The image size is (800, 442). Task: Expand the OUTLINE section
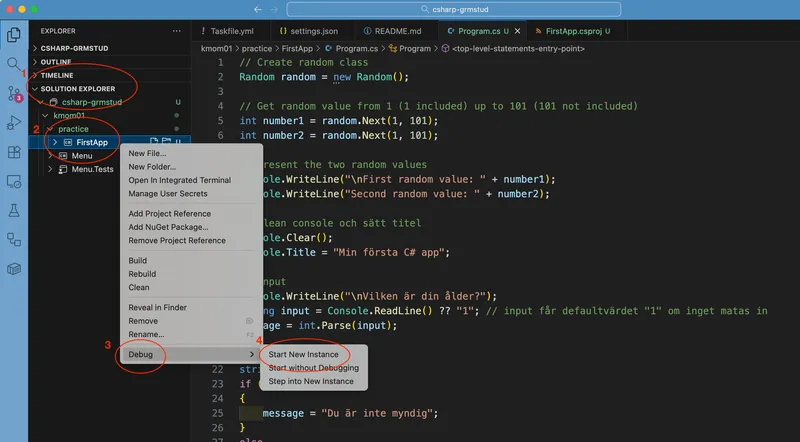tap(56, 62)
